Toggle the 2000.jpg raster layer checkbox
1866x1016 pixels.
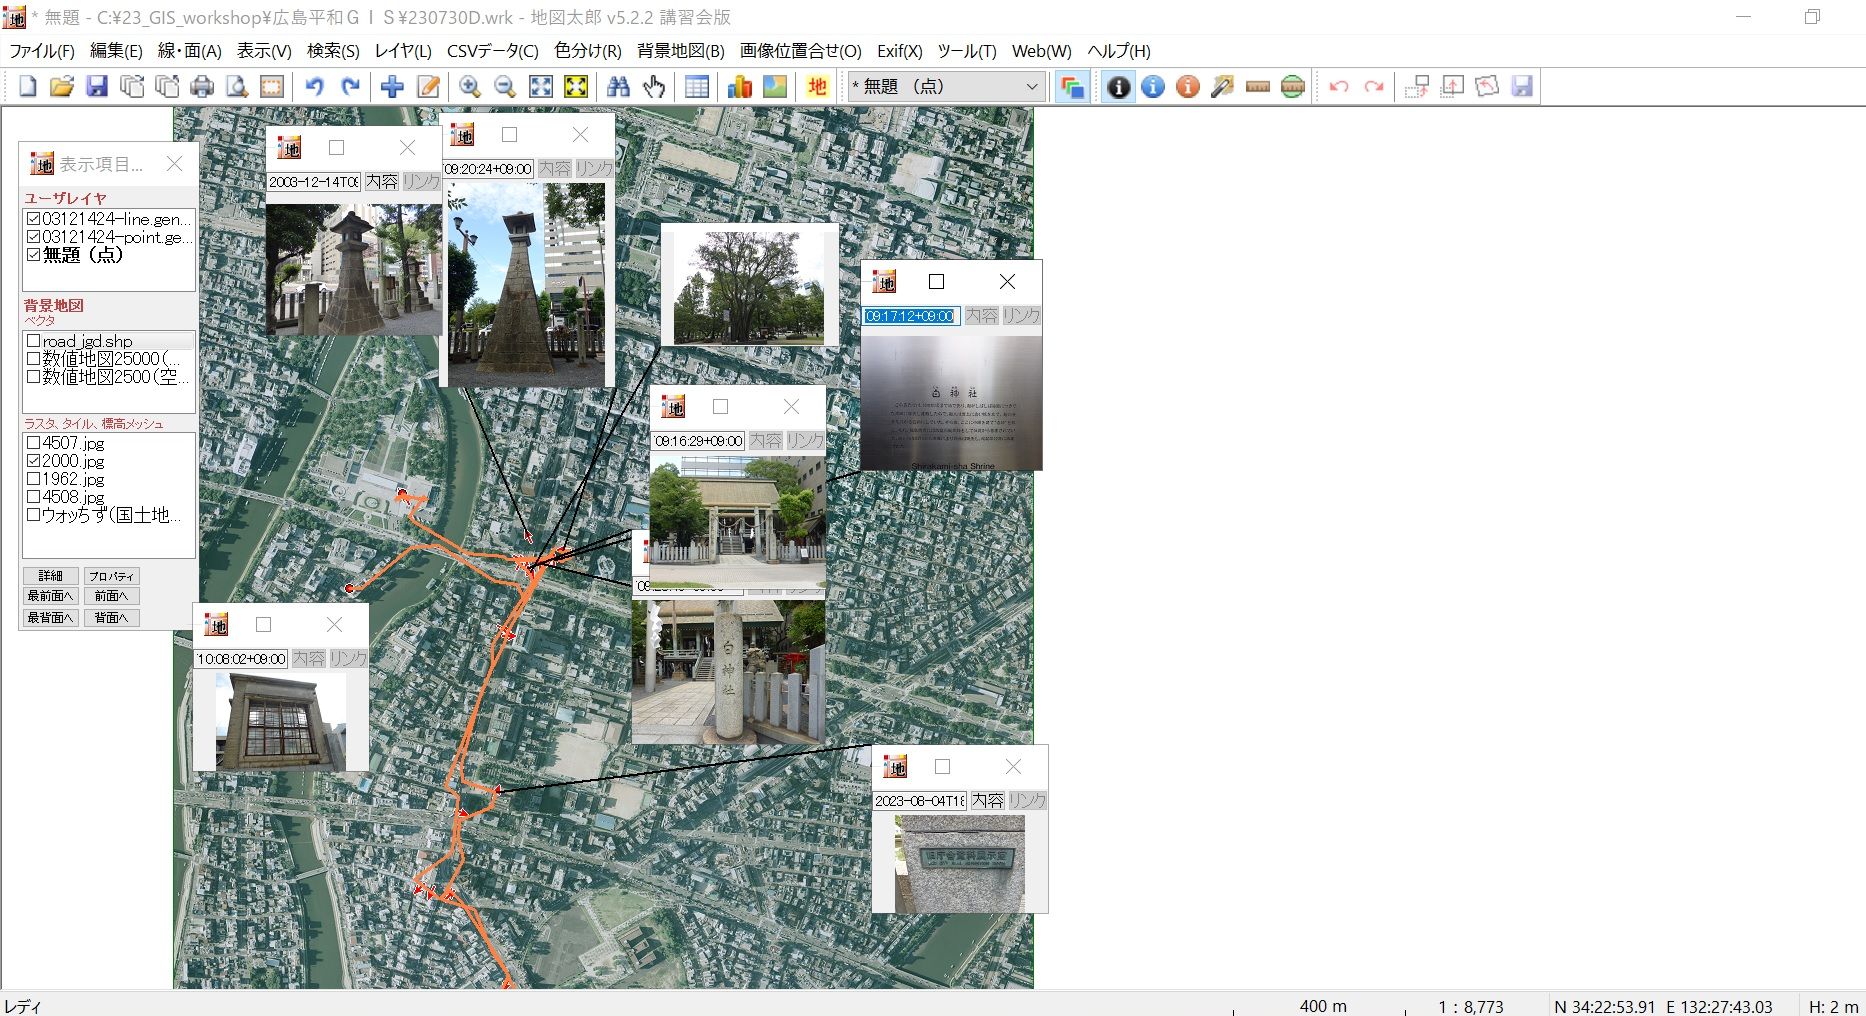(34, 461)
